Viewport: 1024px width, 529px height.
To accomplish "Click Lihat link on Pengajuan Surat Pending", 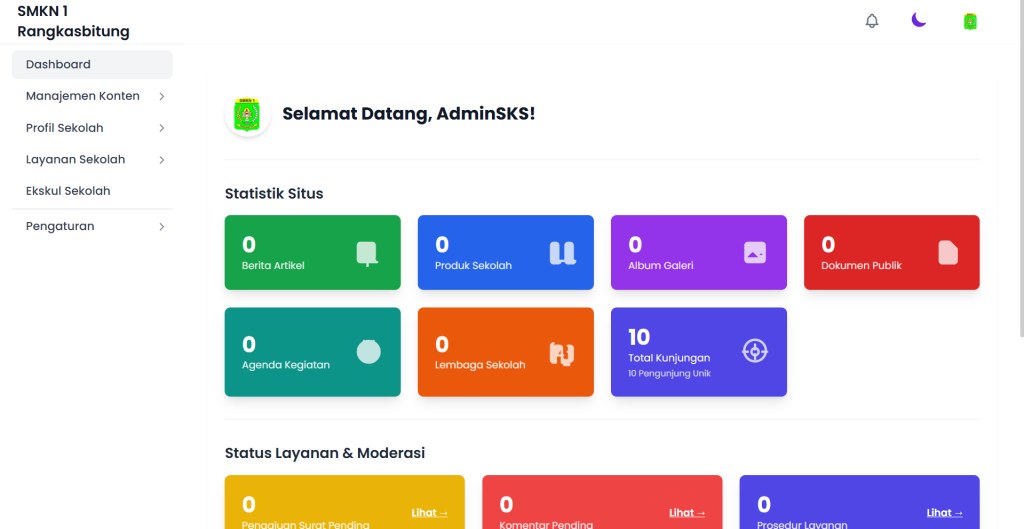I will [429, 513].
